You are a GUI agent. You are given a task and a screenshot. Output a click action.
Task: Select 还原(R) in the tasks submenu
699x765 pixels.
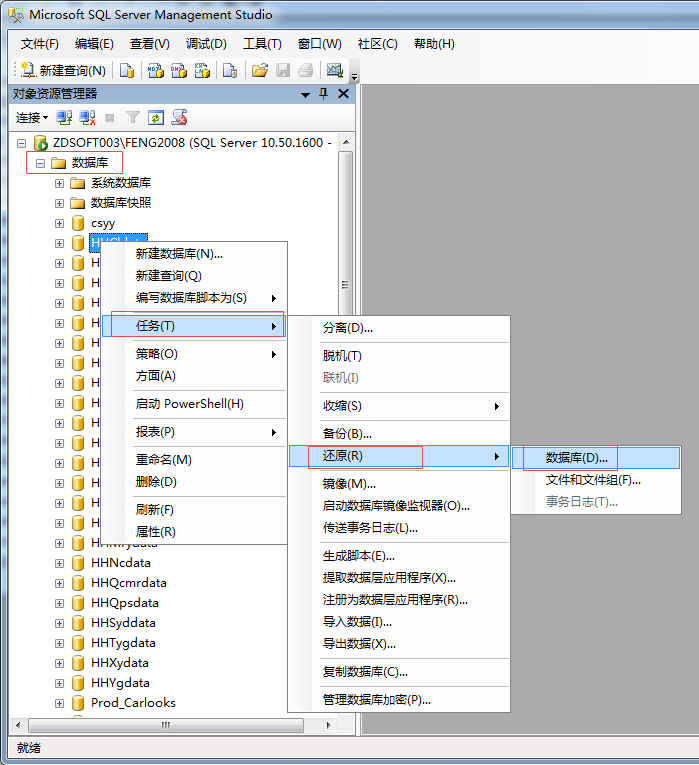click(399, 456)
